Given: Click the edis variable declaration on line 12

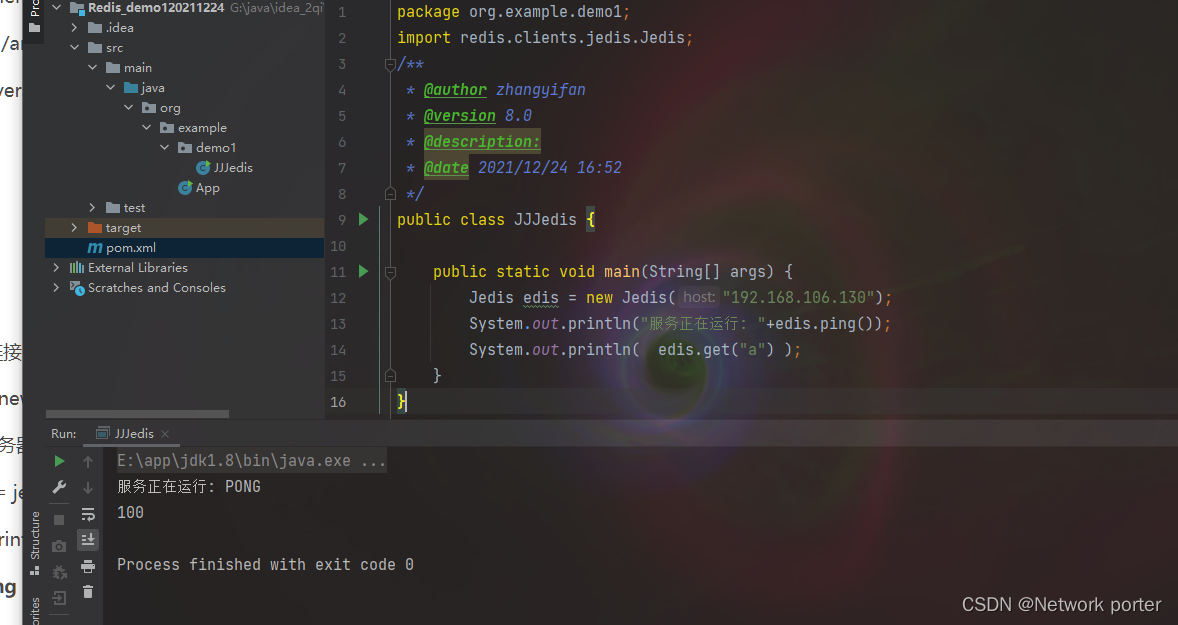Looking at the screenshot, I should (x=541, y=297).
